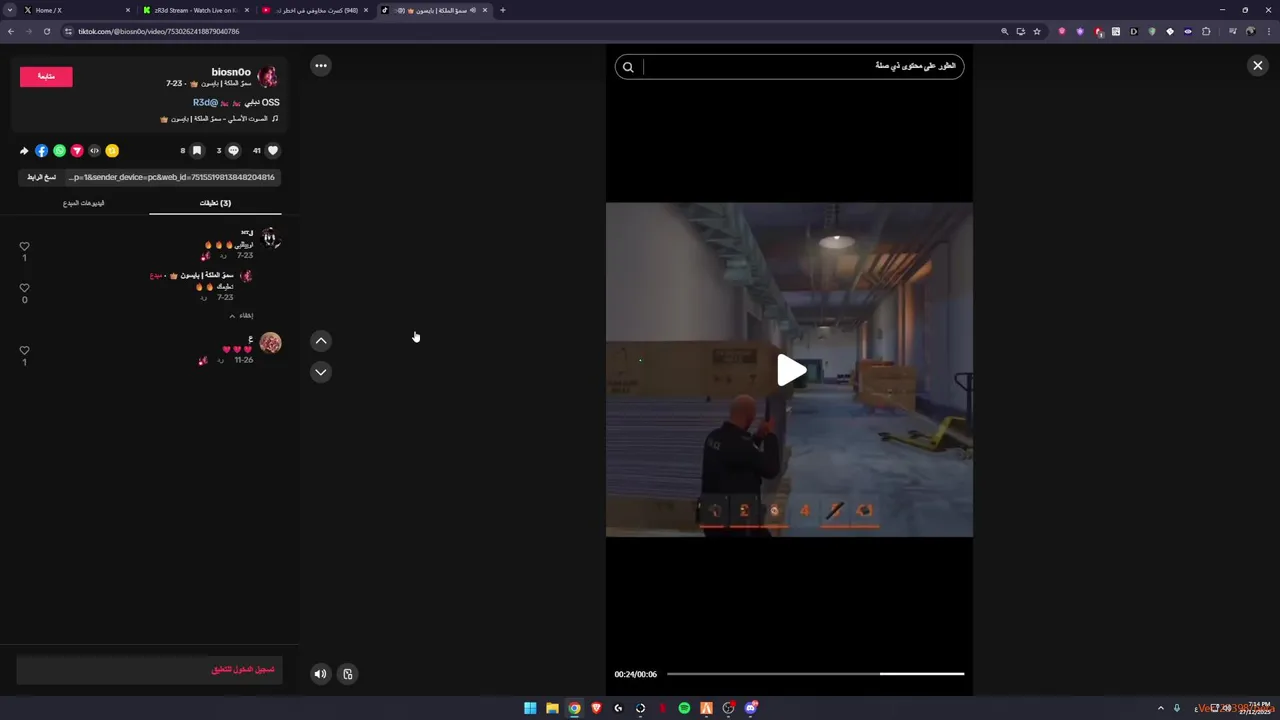Click the copy link button
The height and width of the screenshot is (720, 1280).
pyautogui.click(x=42, y=177)
